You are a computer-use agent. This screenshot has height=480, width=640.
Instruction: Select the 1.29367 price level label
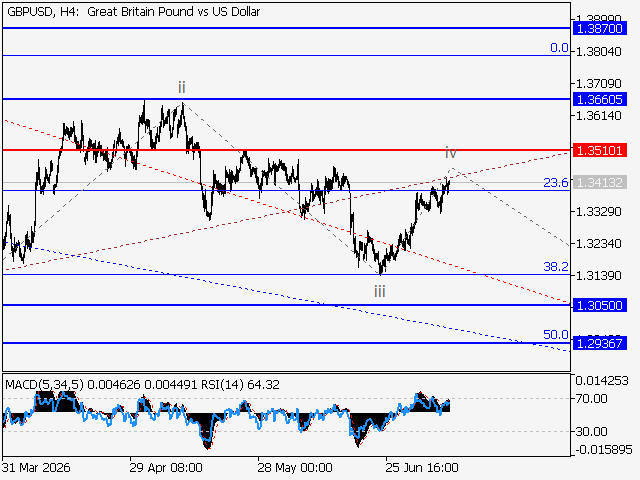tap(599, 343)
